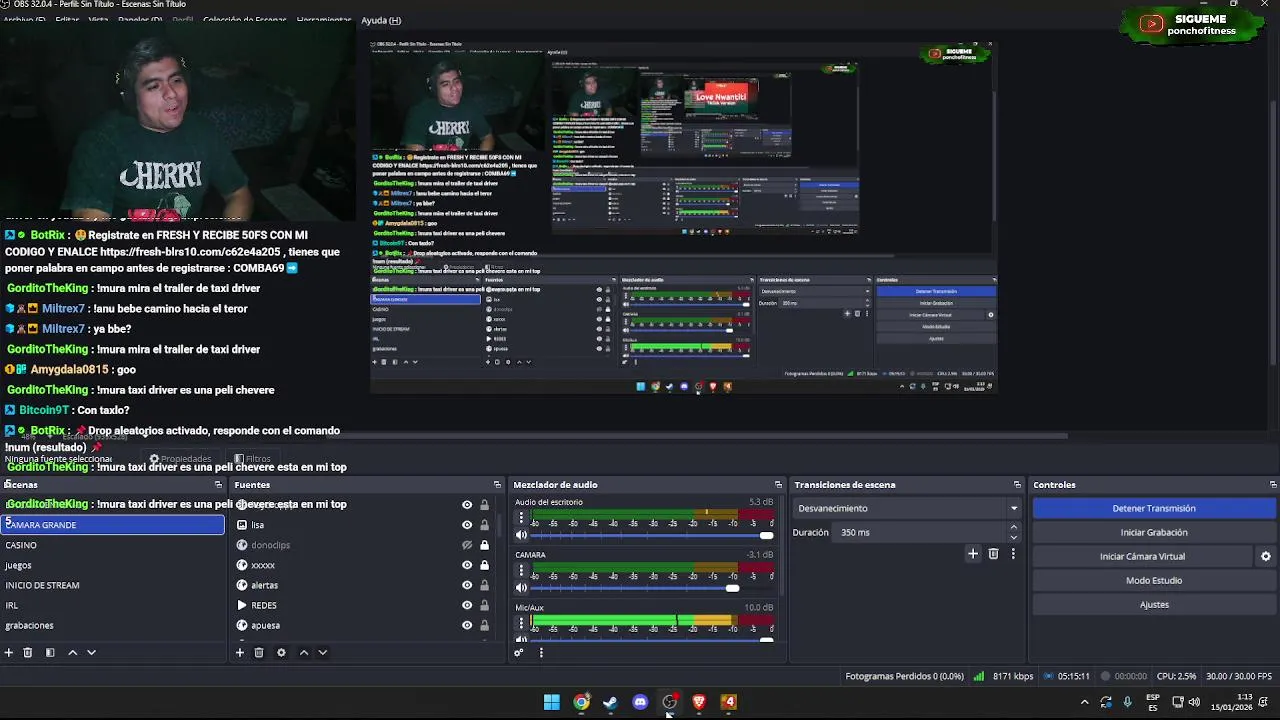Screen dimensions: 1280x720
Task: Open transition properties three-dot menu
Action: [1013, 553]
